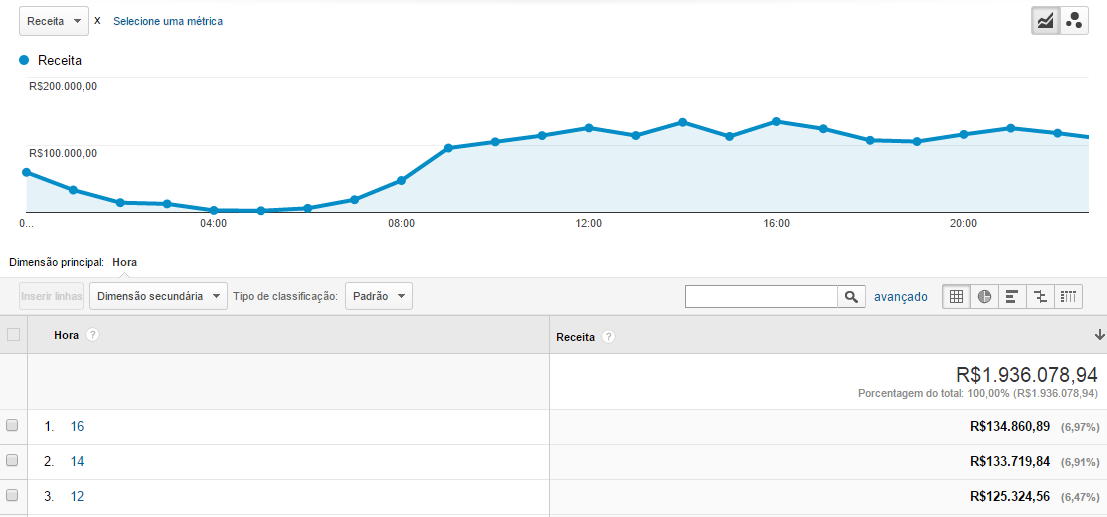Tick the checkbox for hour 14 row

12,460
